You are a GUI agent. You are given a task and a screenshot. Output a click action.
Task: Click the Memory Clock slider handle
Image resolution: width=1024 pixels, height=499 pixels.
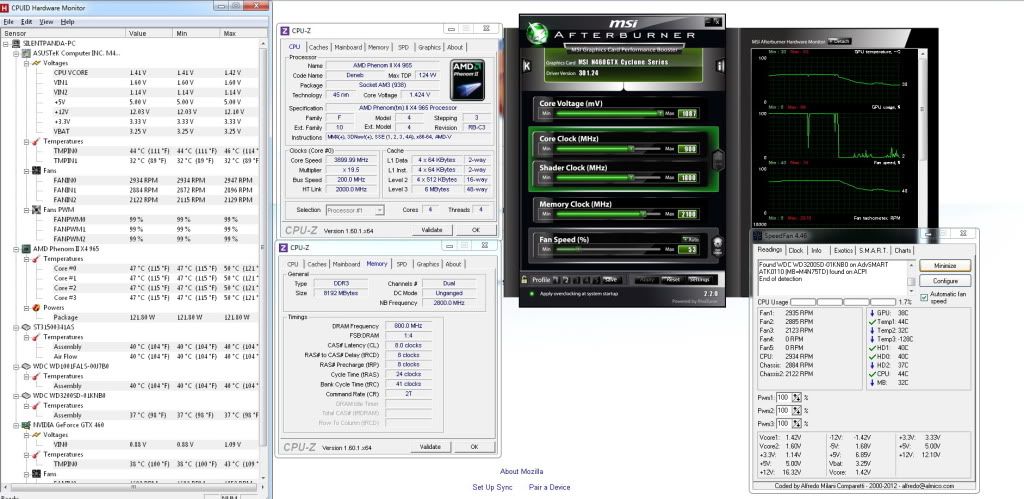click(643, 214)
